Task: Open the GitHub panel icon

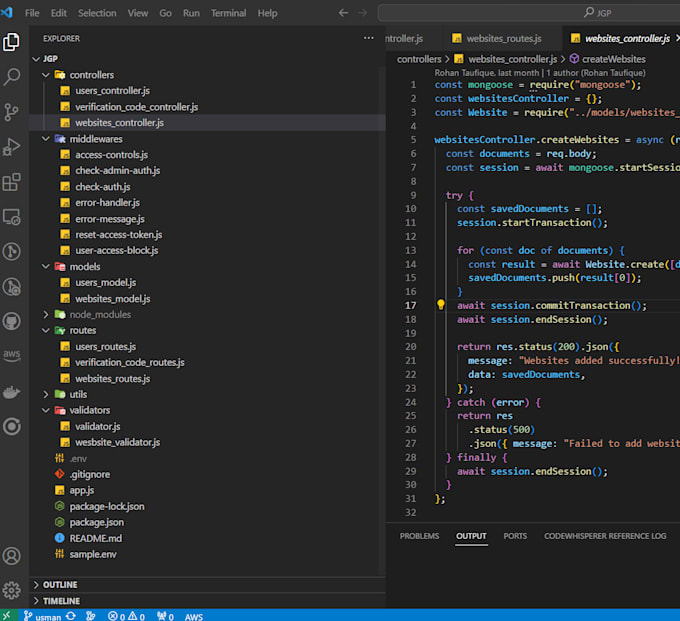Action: point(12,321)
